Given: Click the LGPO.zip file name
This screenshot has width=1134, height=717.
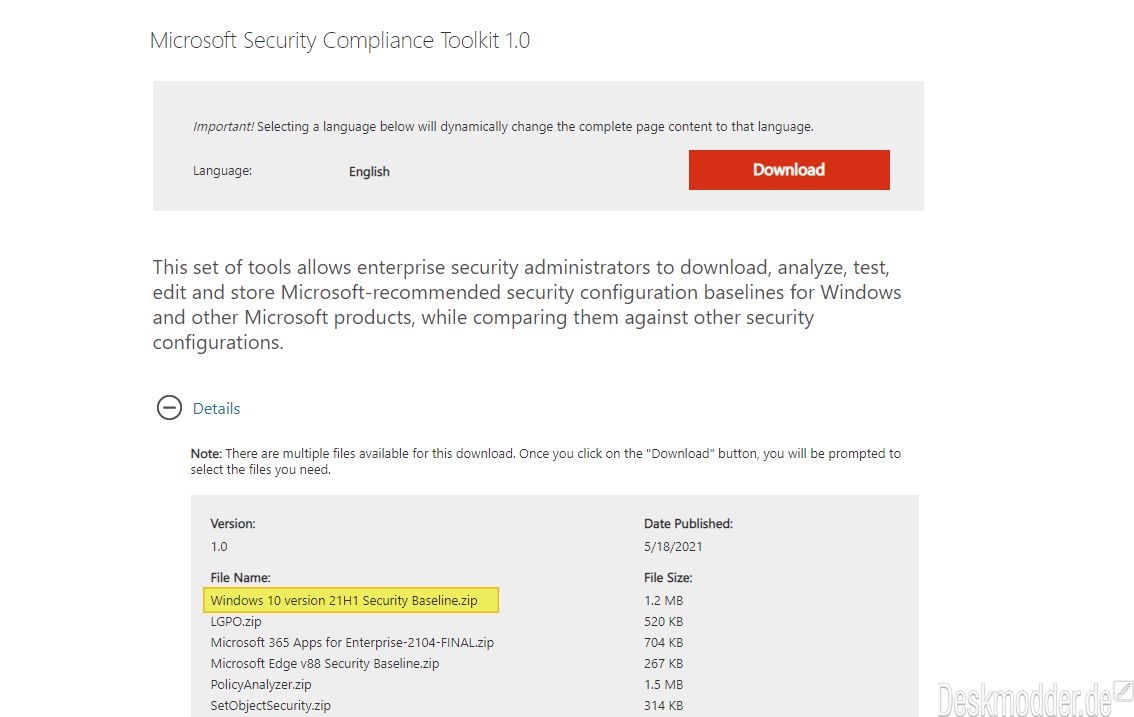Looking at the screenshot, I should 236,621.
